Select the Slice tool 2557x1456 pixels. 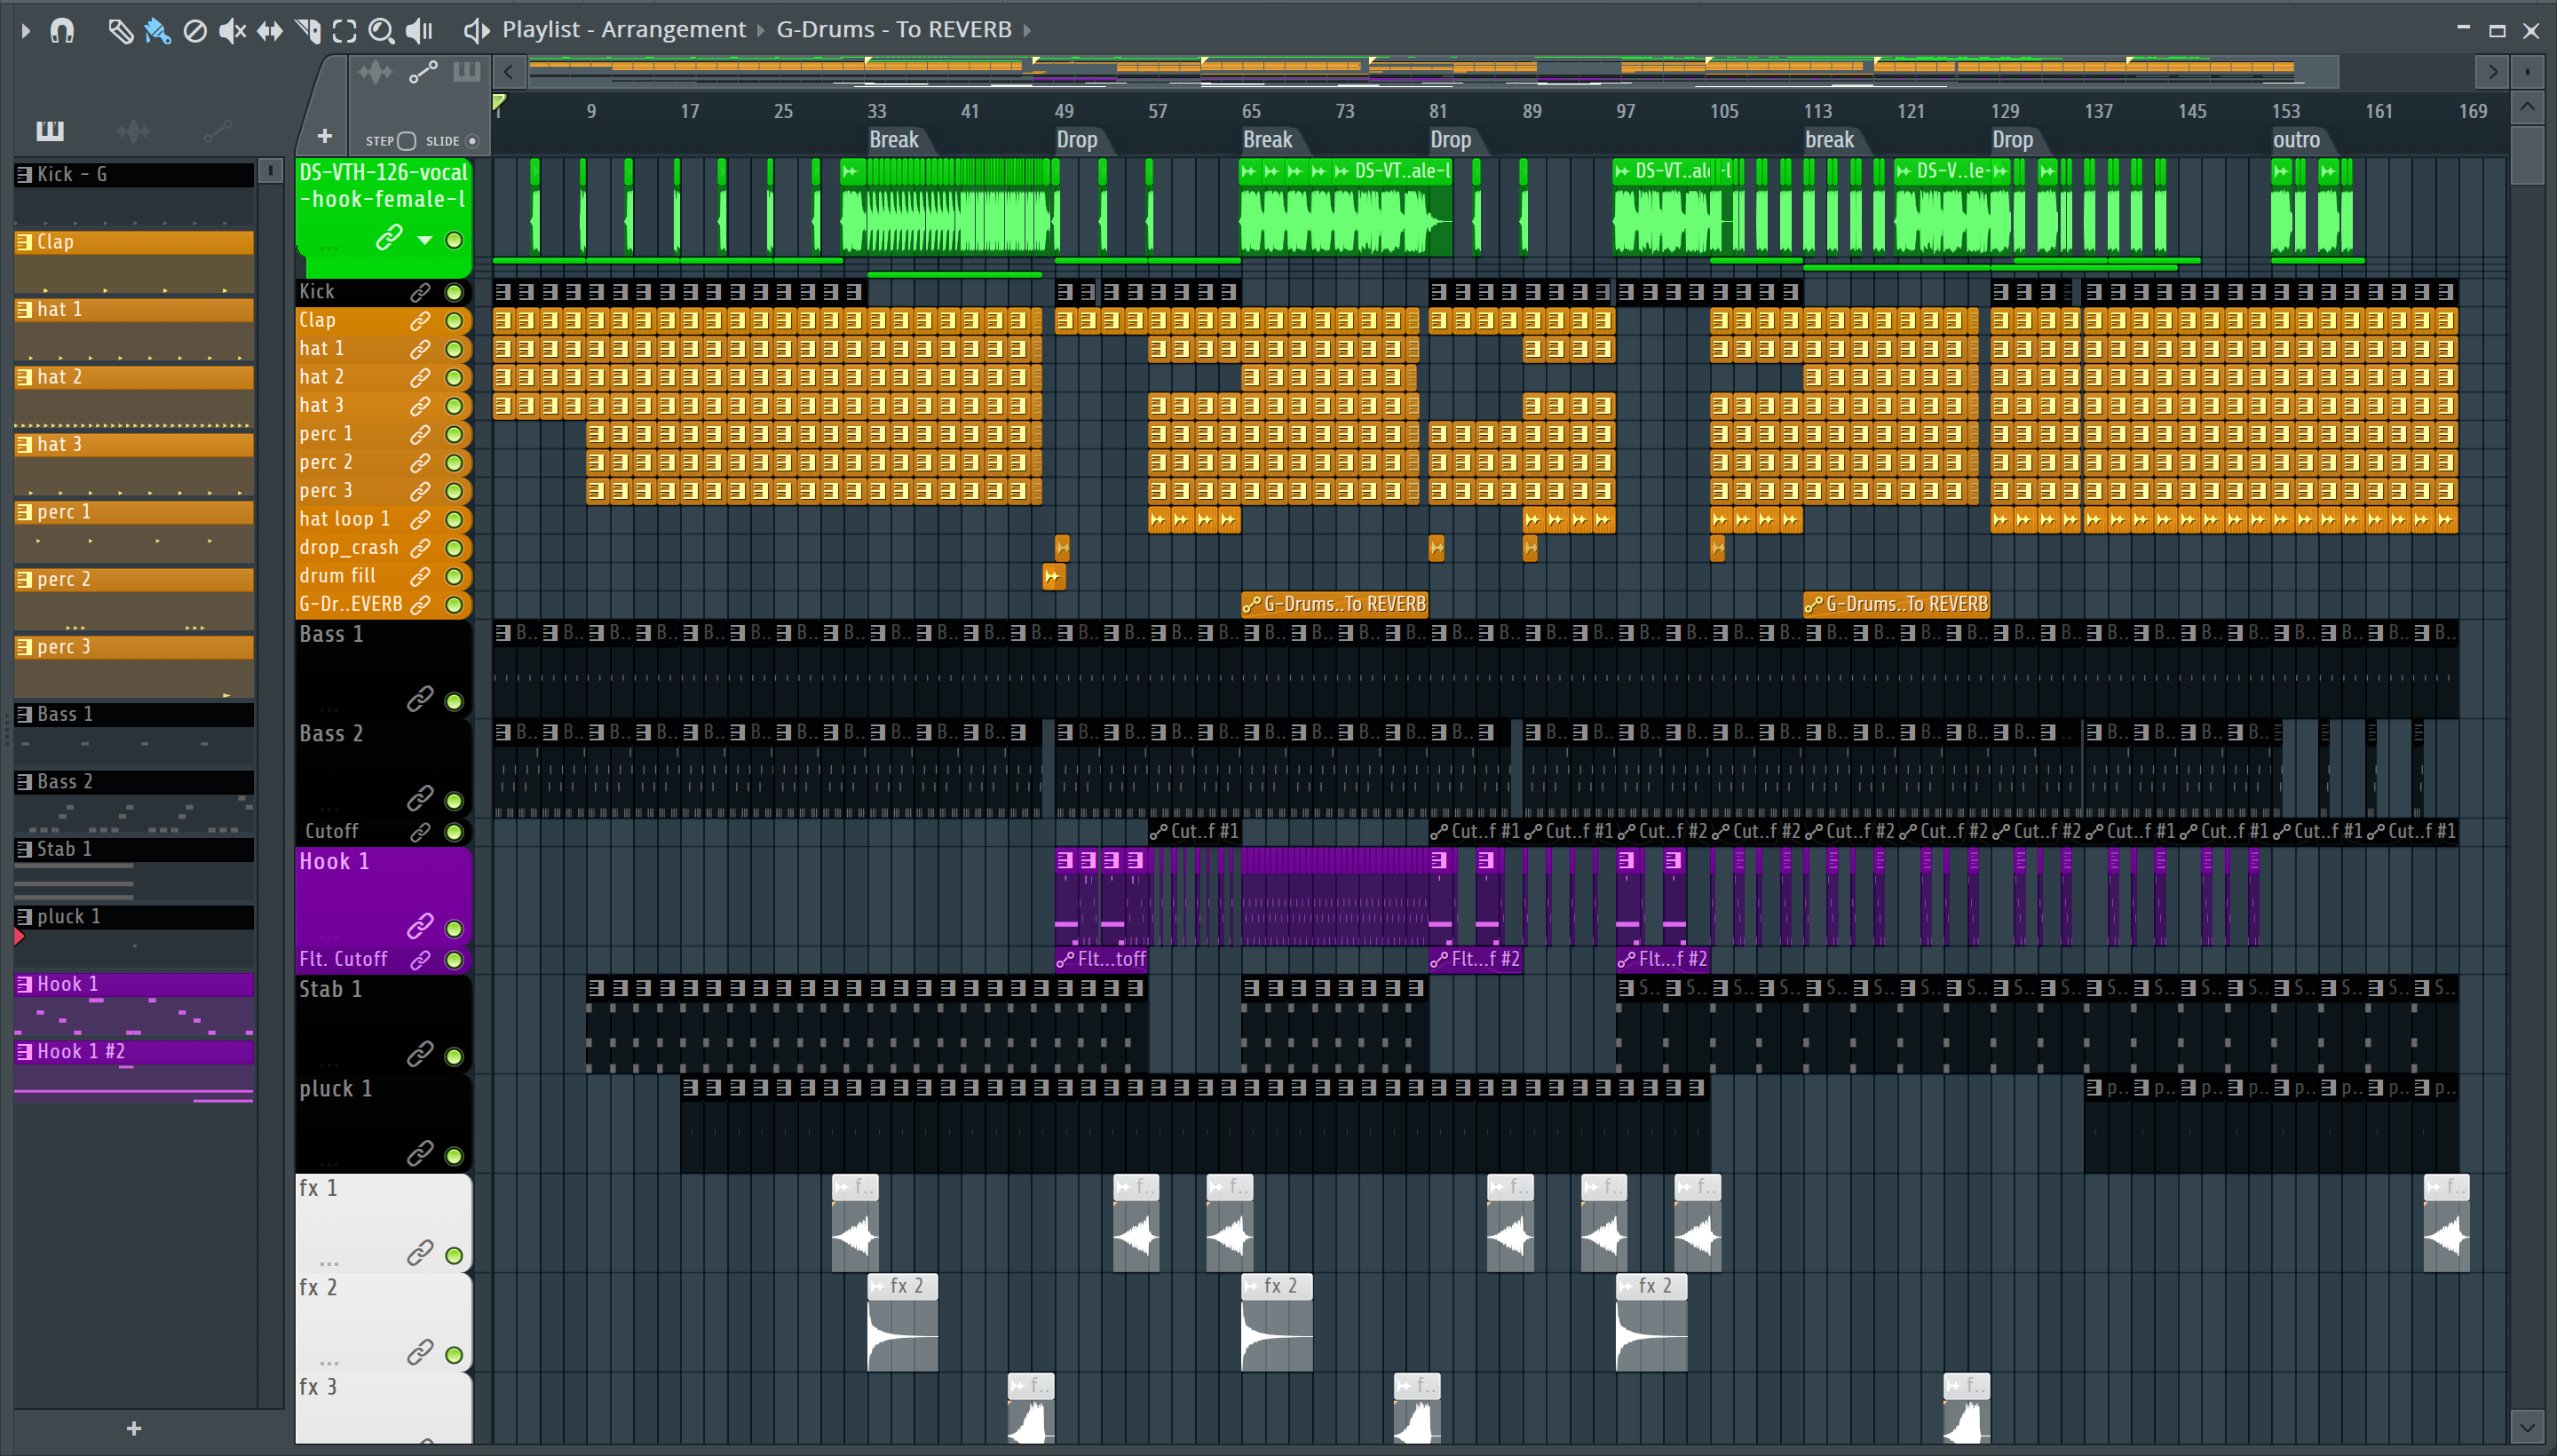pyautogui.click(x=308, y=30)
